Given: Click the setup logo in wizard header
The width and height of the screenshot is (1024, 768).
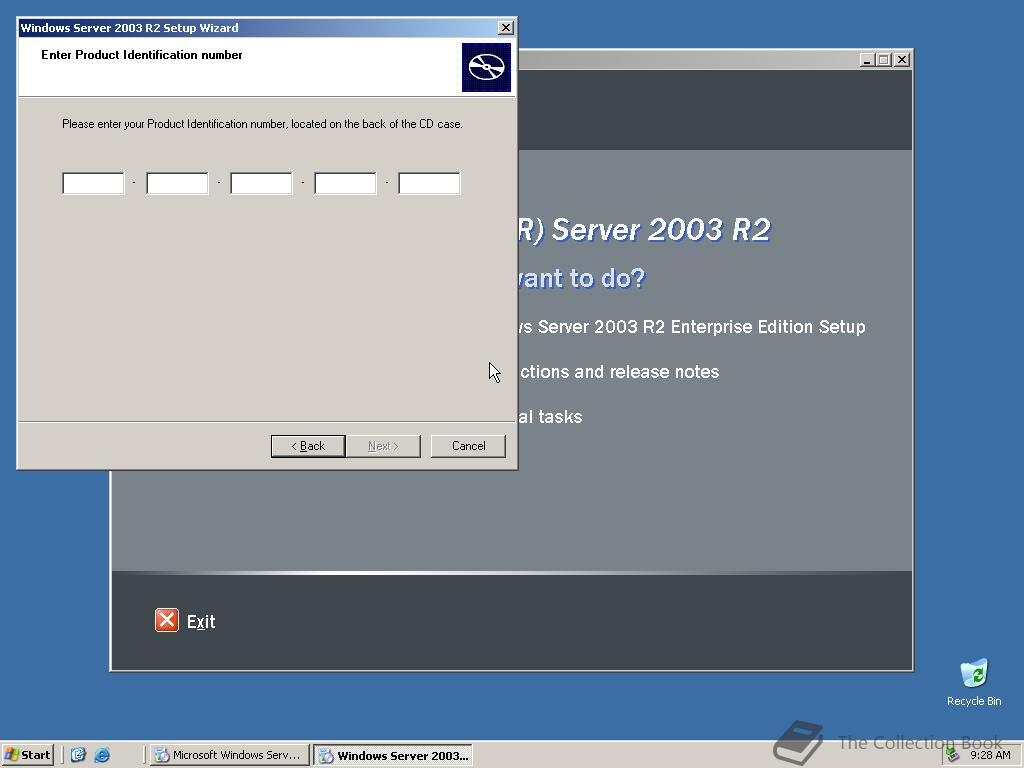Looking at the screenshot, I should [486, 68].
